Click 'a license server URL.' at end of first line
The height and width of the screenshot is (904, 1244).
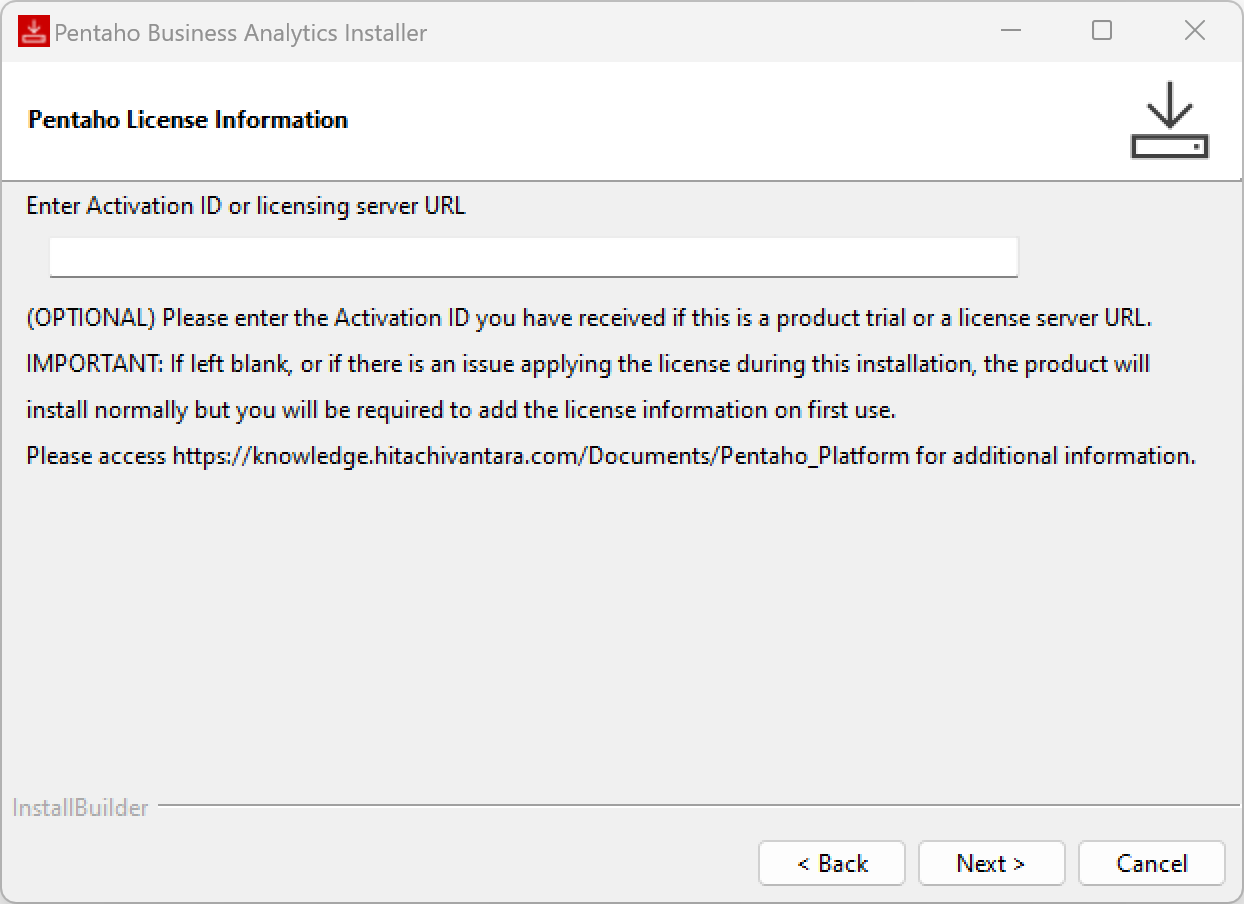(1054, 318)
